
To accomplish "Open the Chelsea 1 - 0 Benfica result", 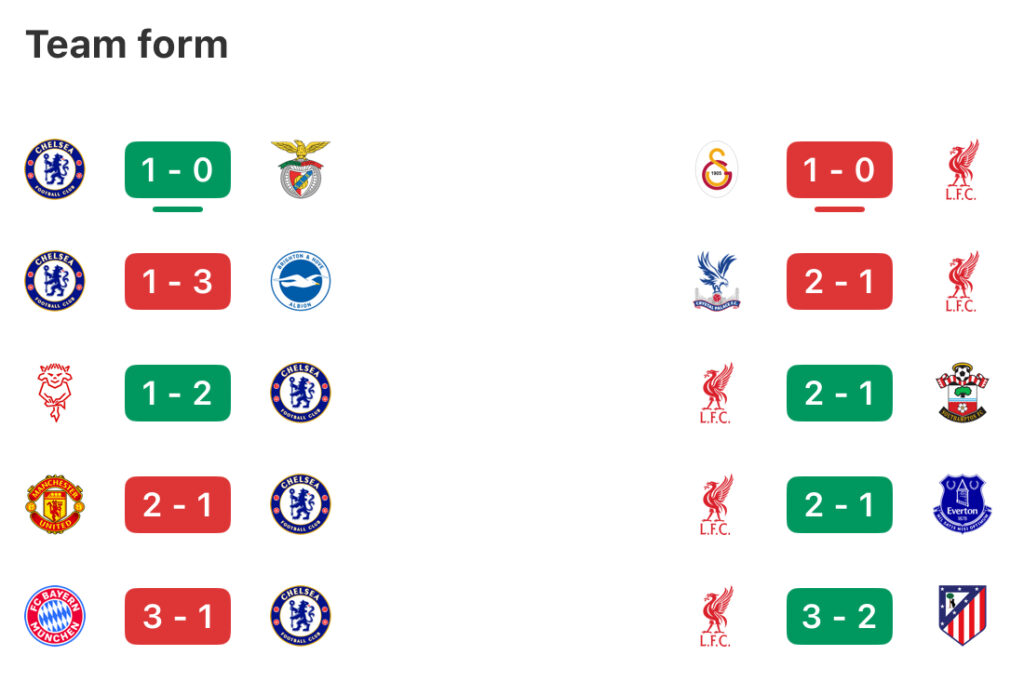I will (x=177, y=170).
